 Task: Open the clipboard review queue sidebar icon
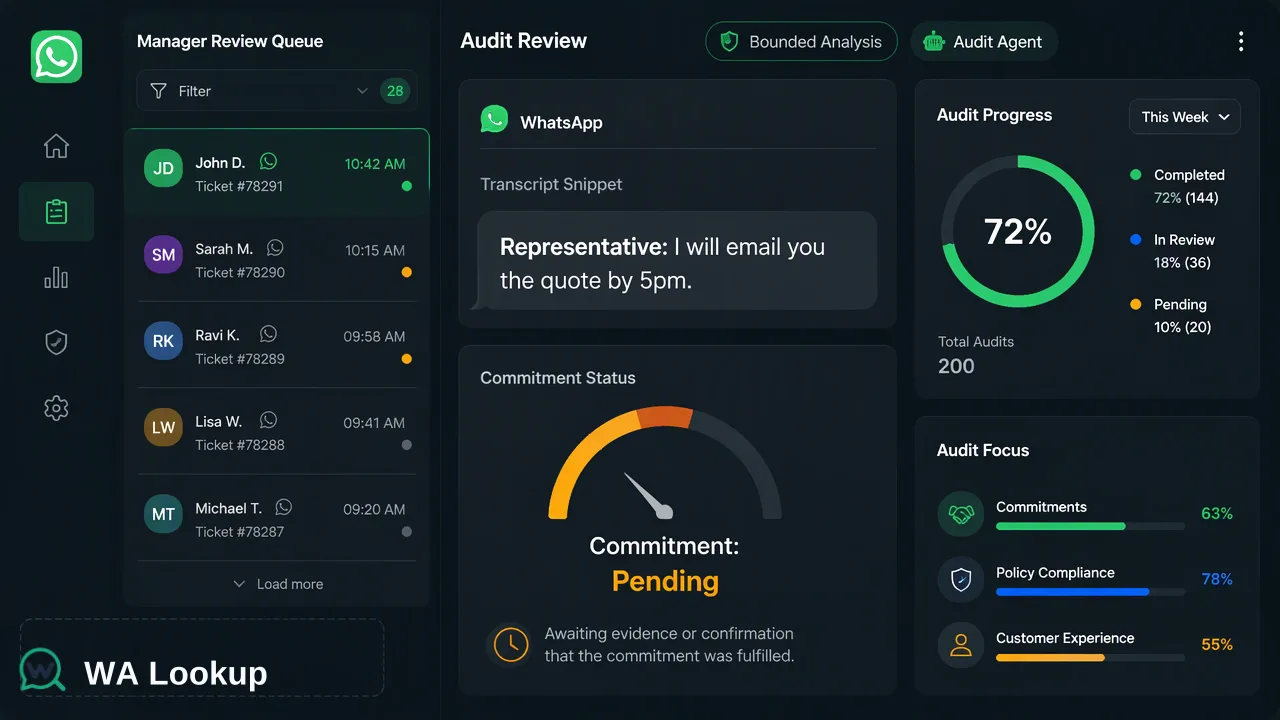(56, 211)
